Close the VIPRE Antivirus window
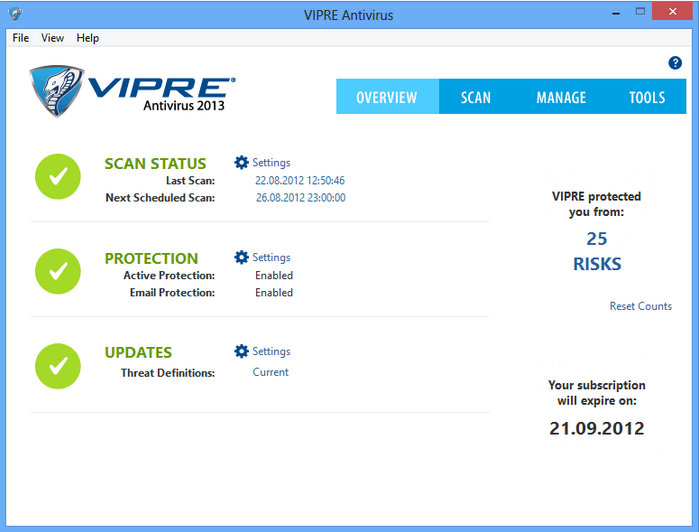 (673, 12)
